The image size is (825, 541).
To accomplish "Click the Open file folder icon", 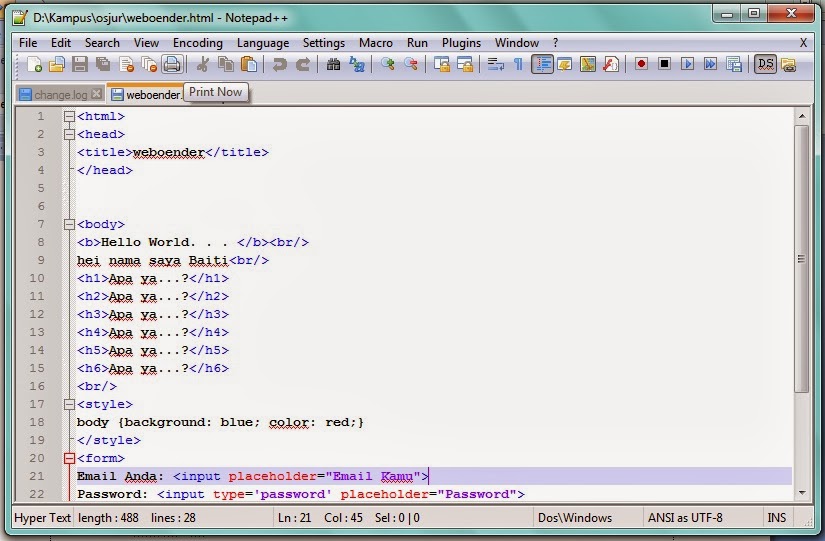I will click(57, 65).
